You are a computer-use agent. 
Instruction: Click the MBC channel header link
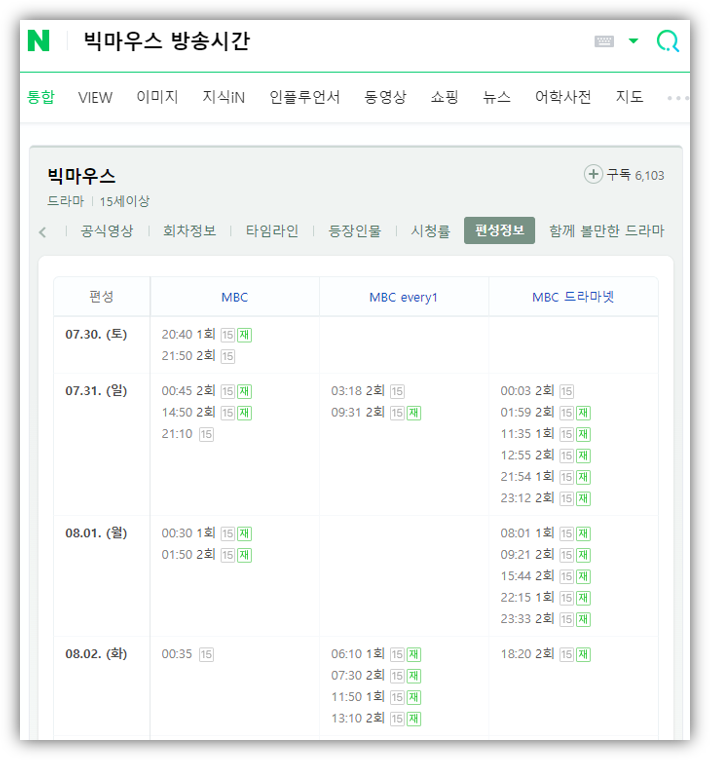235,297
